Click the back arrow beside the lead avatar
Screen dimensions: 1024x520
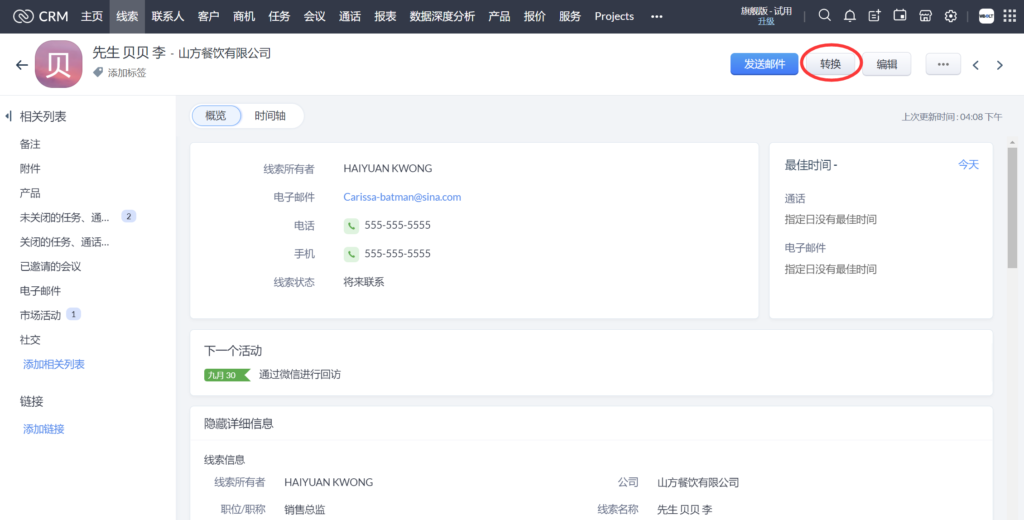click(22, 65)
